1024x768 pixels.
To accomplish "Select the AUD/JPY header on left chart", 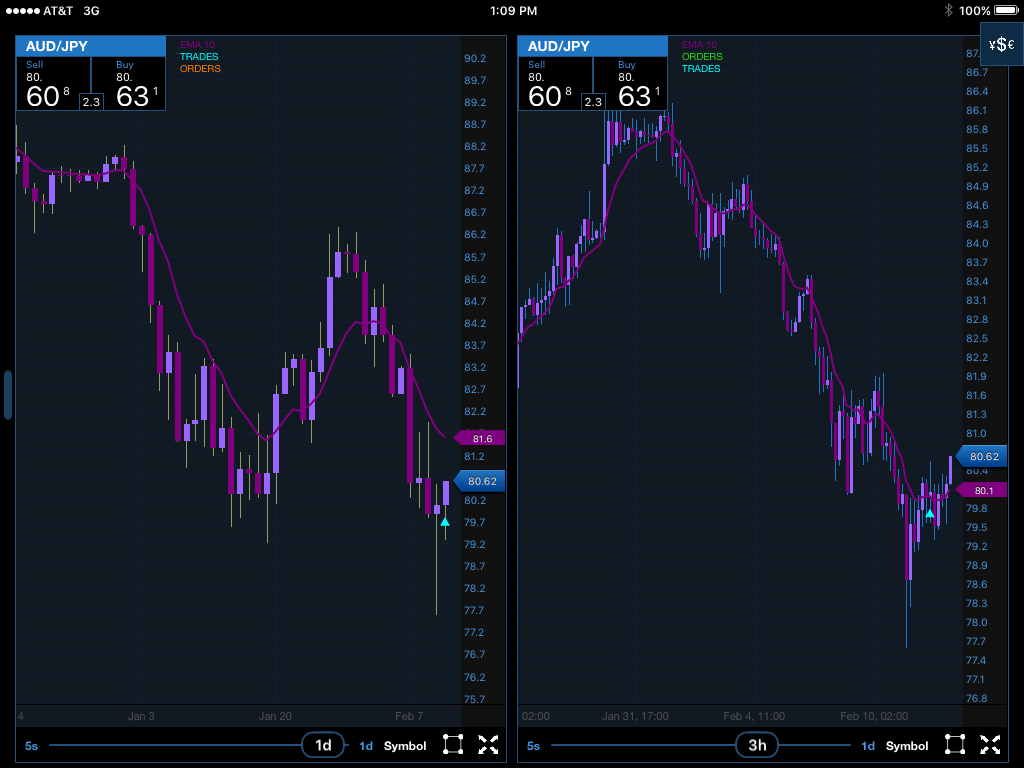I will click(x=90, y=46).
